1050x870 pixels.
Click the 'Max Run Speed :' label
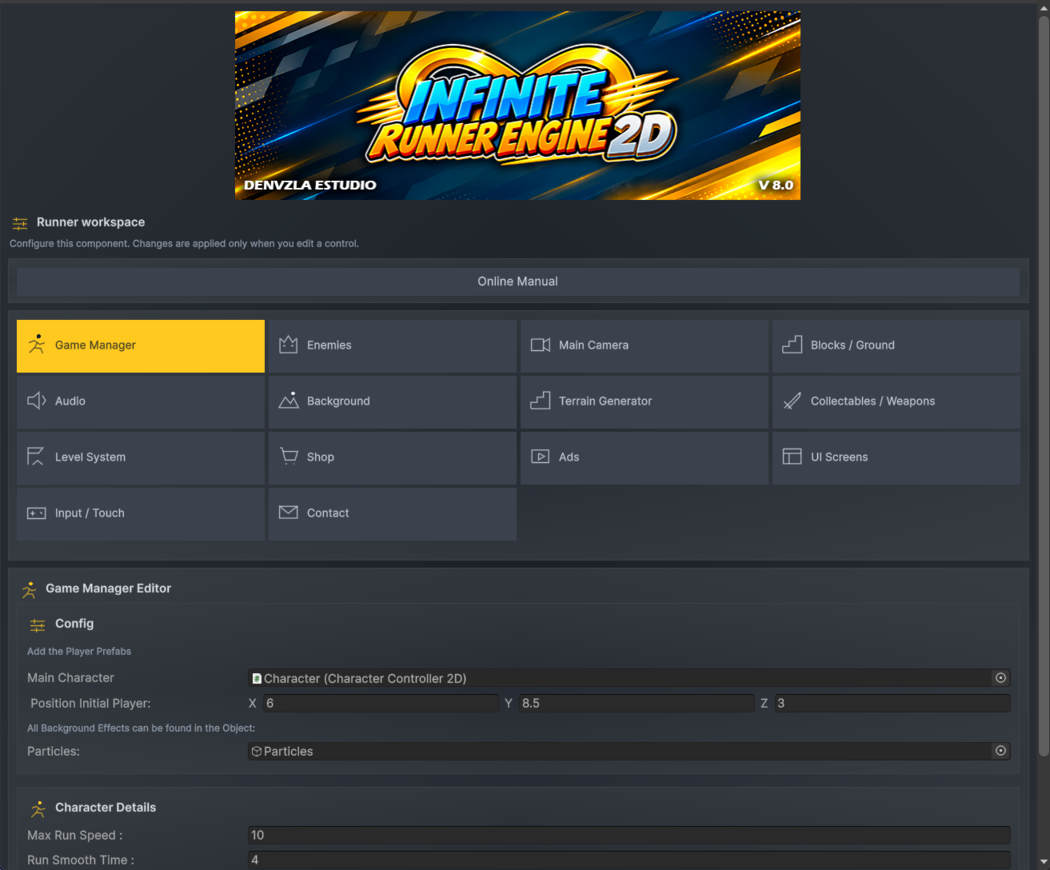pyautogui.click(x=75, y=835)
